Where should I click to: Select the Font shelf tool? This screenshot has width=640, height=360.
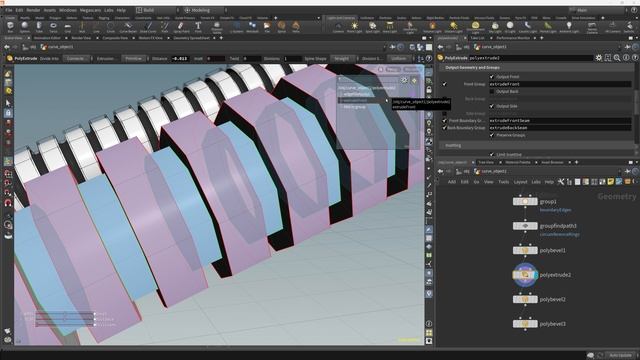tap(198, 27)
